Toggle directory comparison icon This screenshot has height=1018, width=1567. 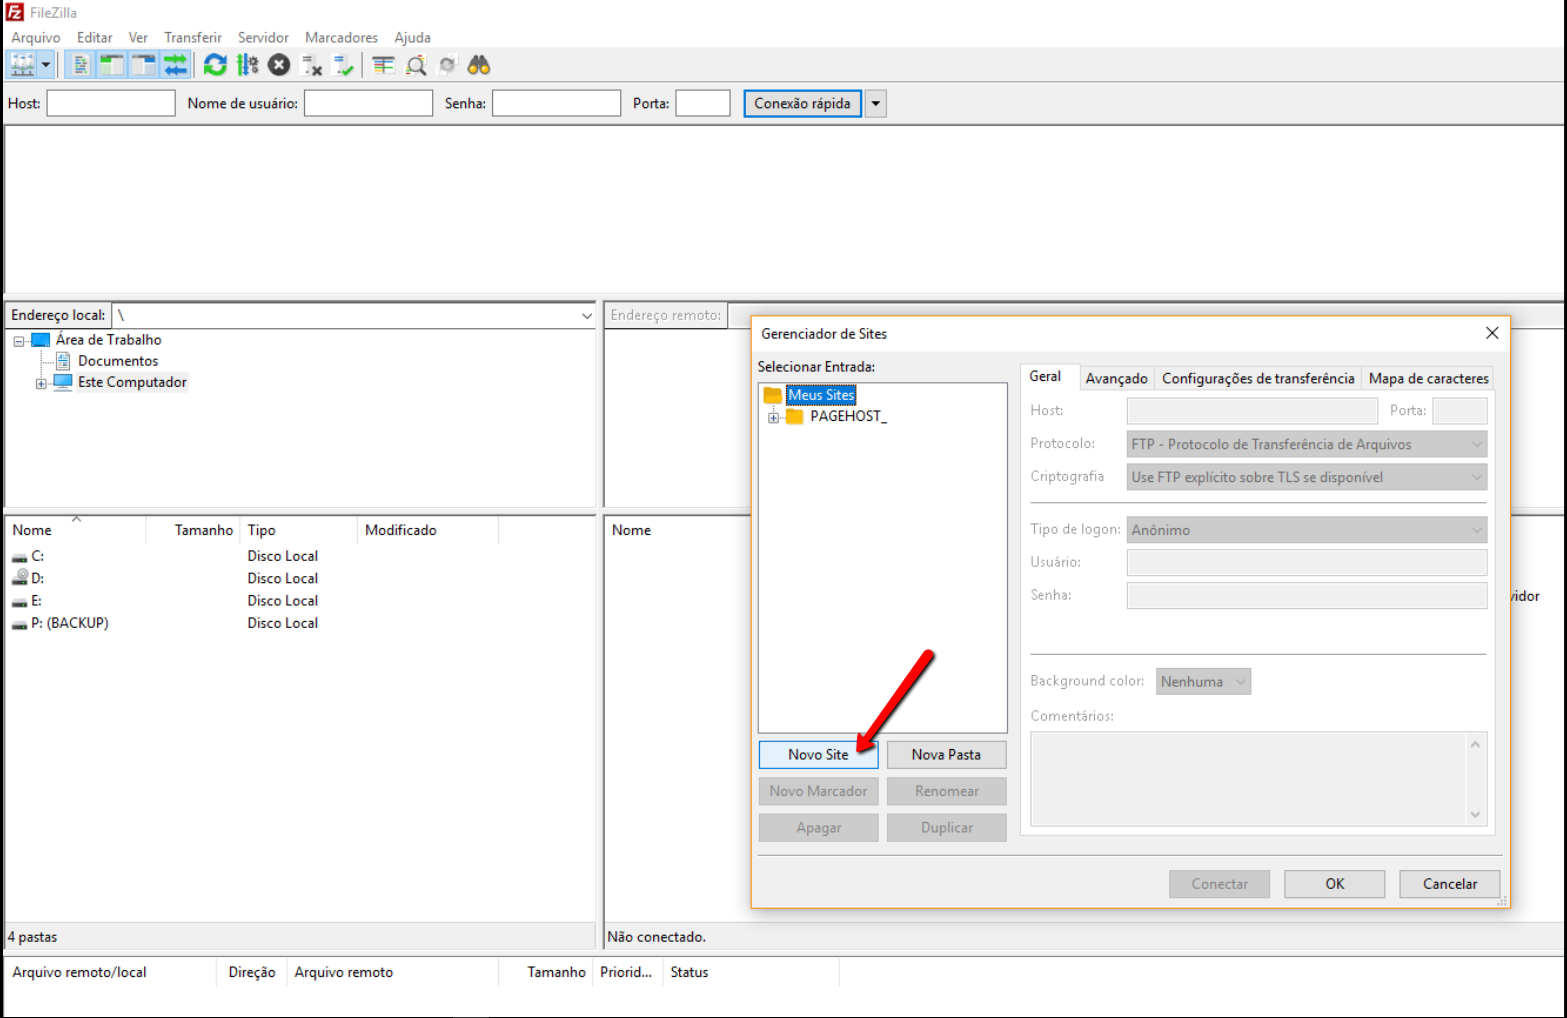point(416,65)
